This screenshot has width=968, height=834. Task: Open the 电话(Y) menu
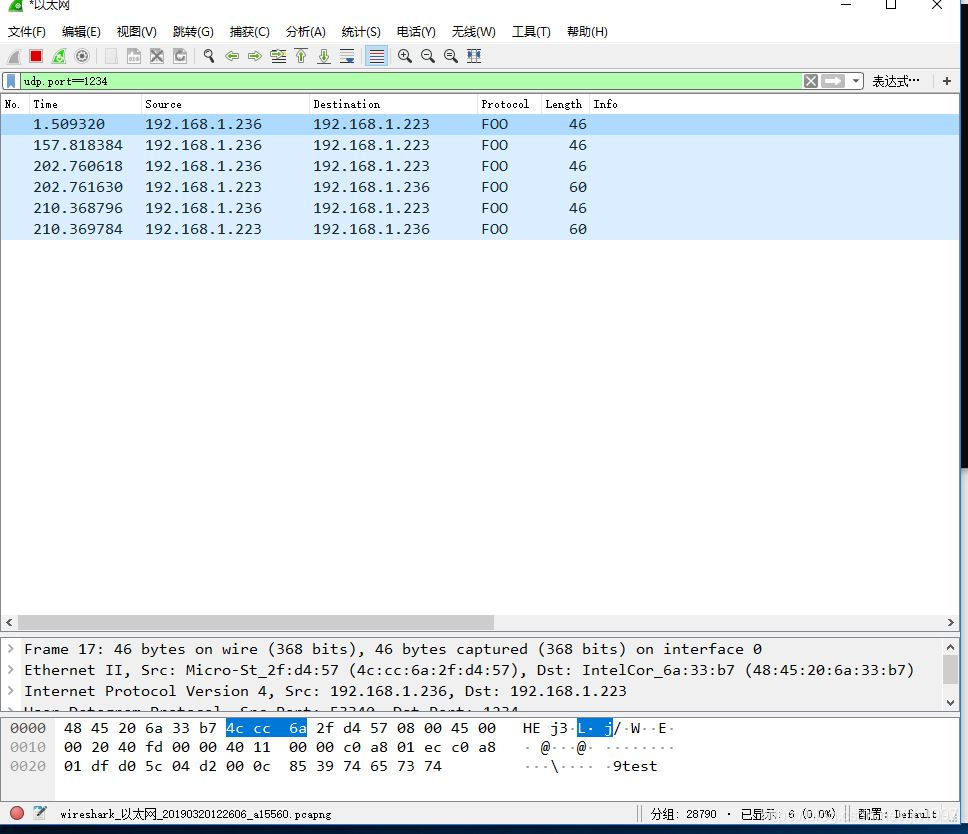416,31
